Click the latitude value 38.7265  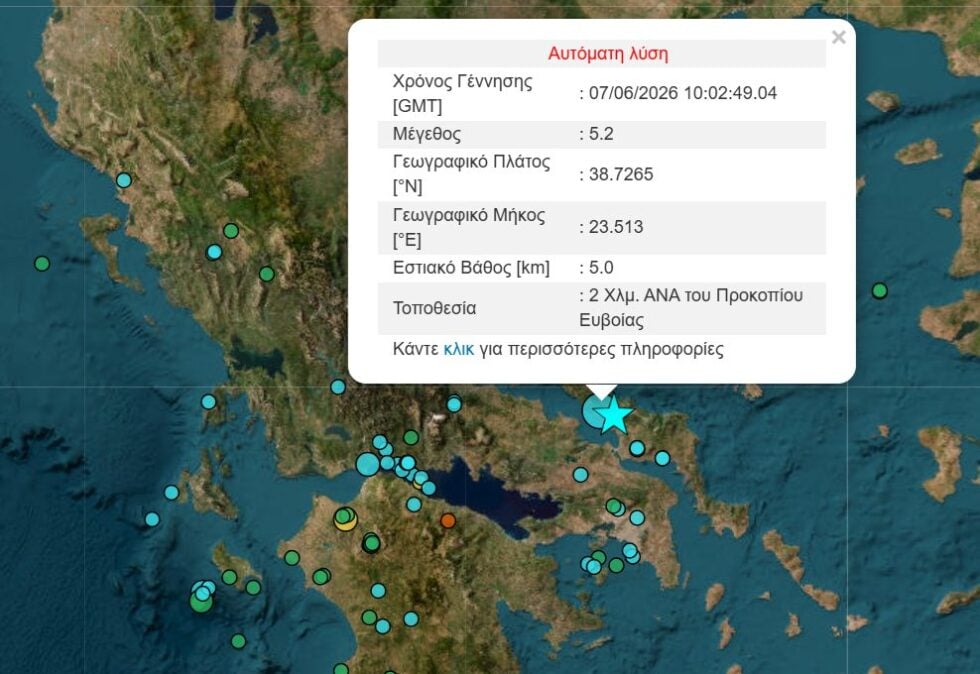click(x=621, y=174)
